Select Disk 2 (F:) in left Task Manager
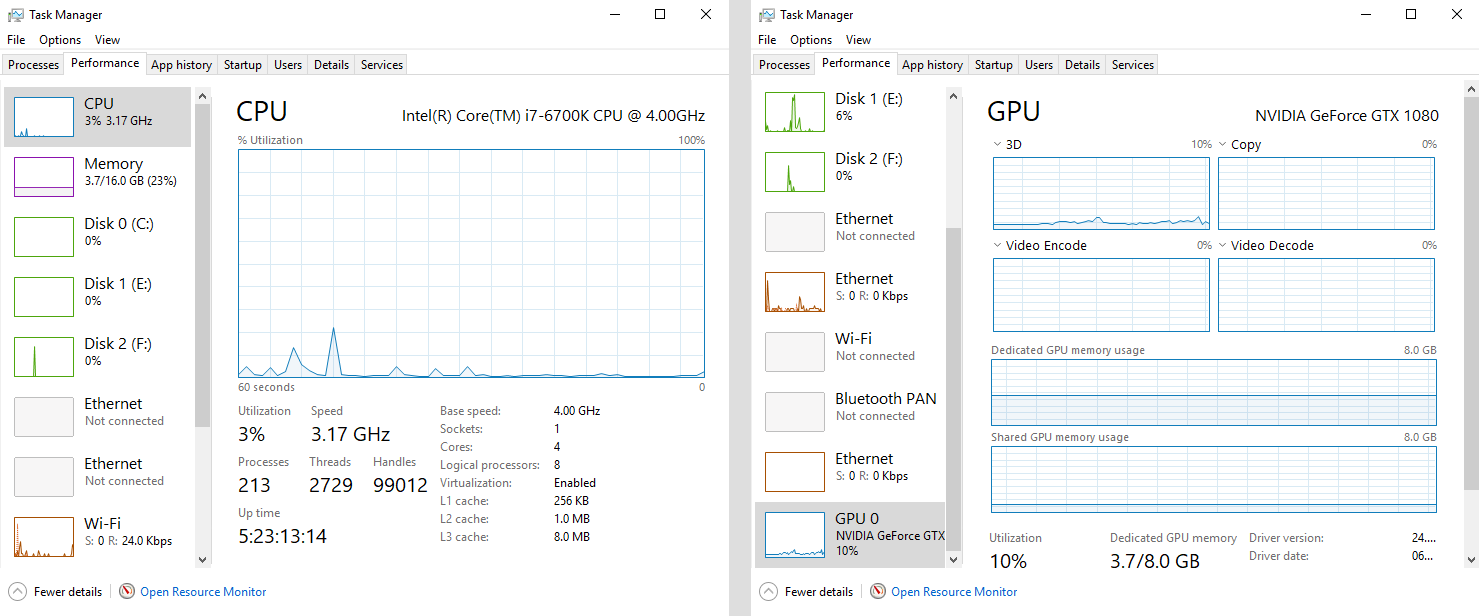 click(98, 357)
